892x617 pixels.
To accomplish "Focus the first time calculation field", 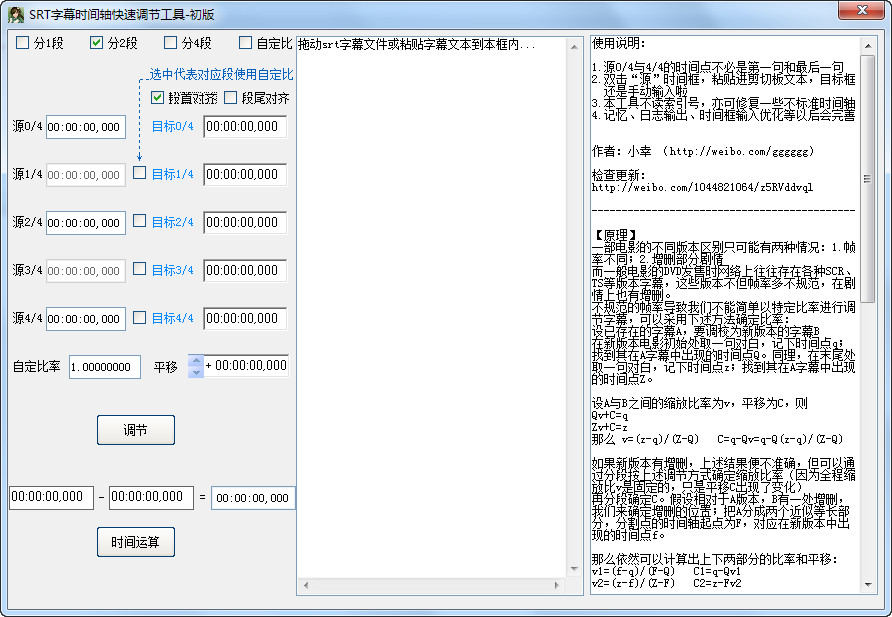I will (x=51, y=498).
